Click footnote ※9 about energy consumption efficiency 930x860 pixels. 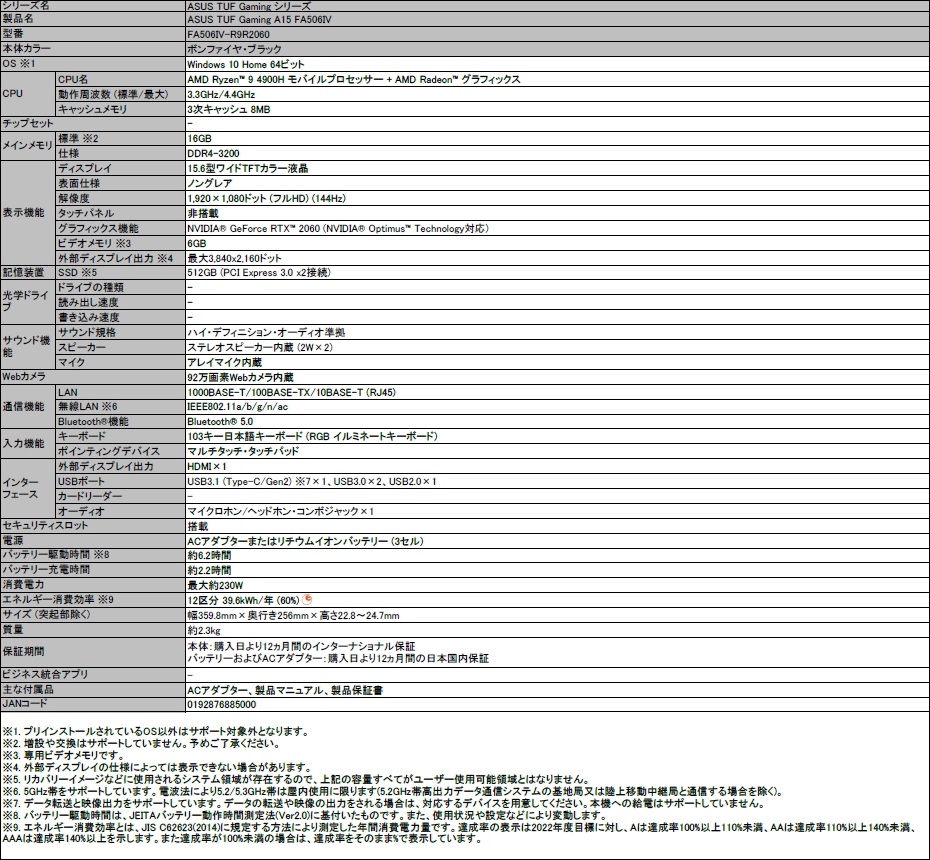point(457,833)
